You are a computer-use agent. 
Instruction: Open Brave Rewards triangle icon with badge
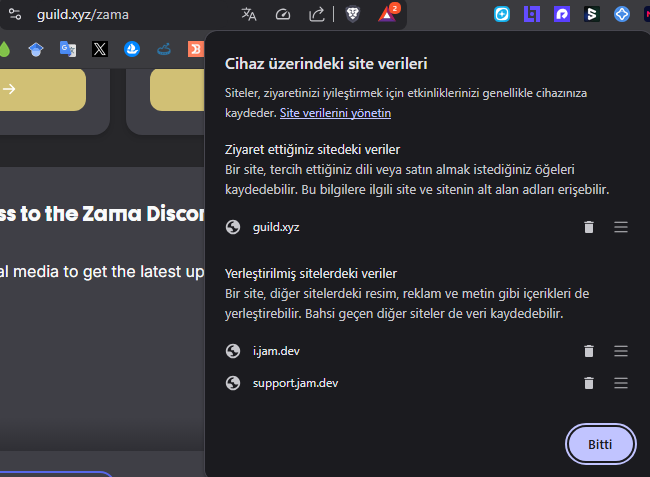(x=388, y=14)
